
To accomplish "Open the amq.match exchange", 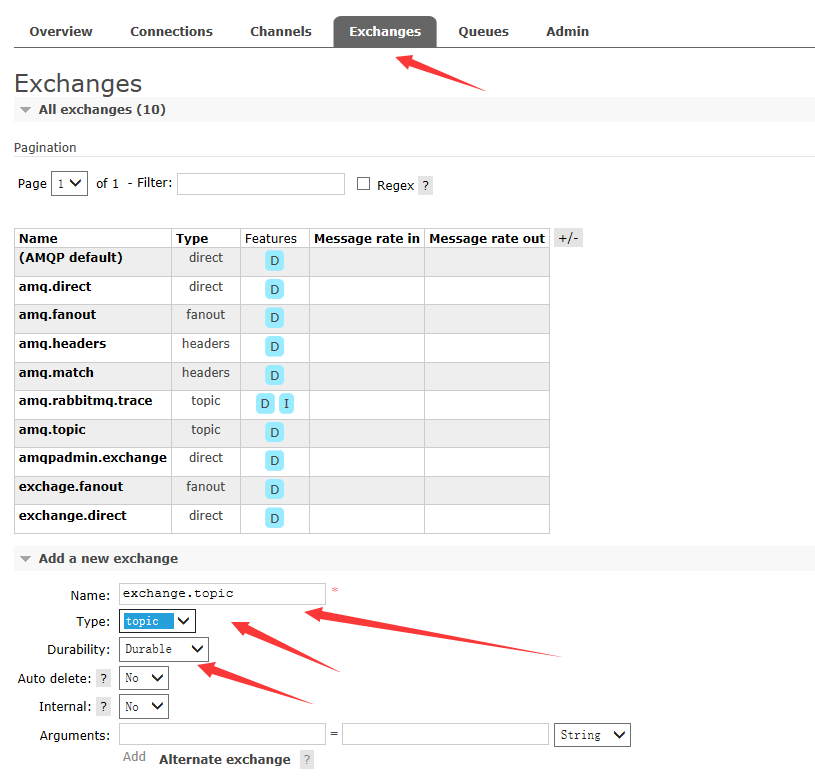I will [x=56, y=373].
